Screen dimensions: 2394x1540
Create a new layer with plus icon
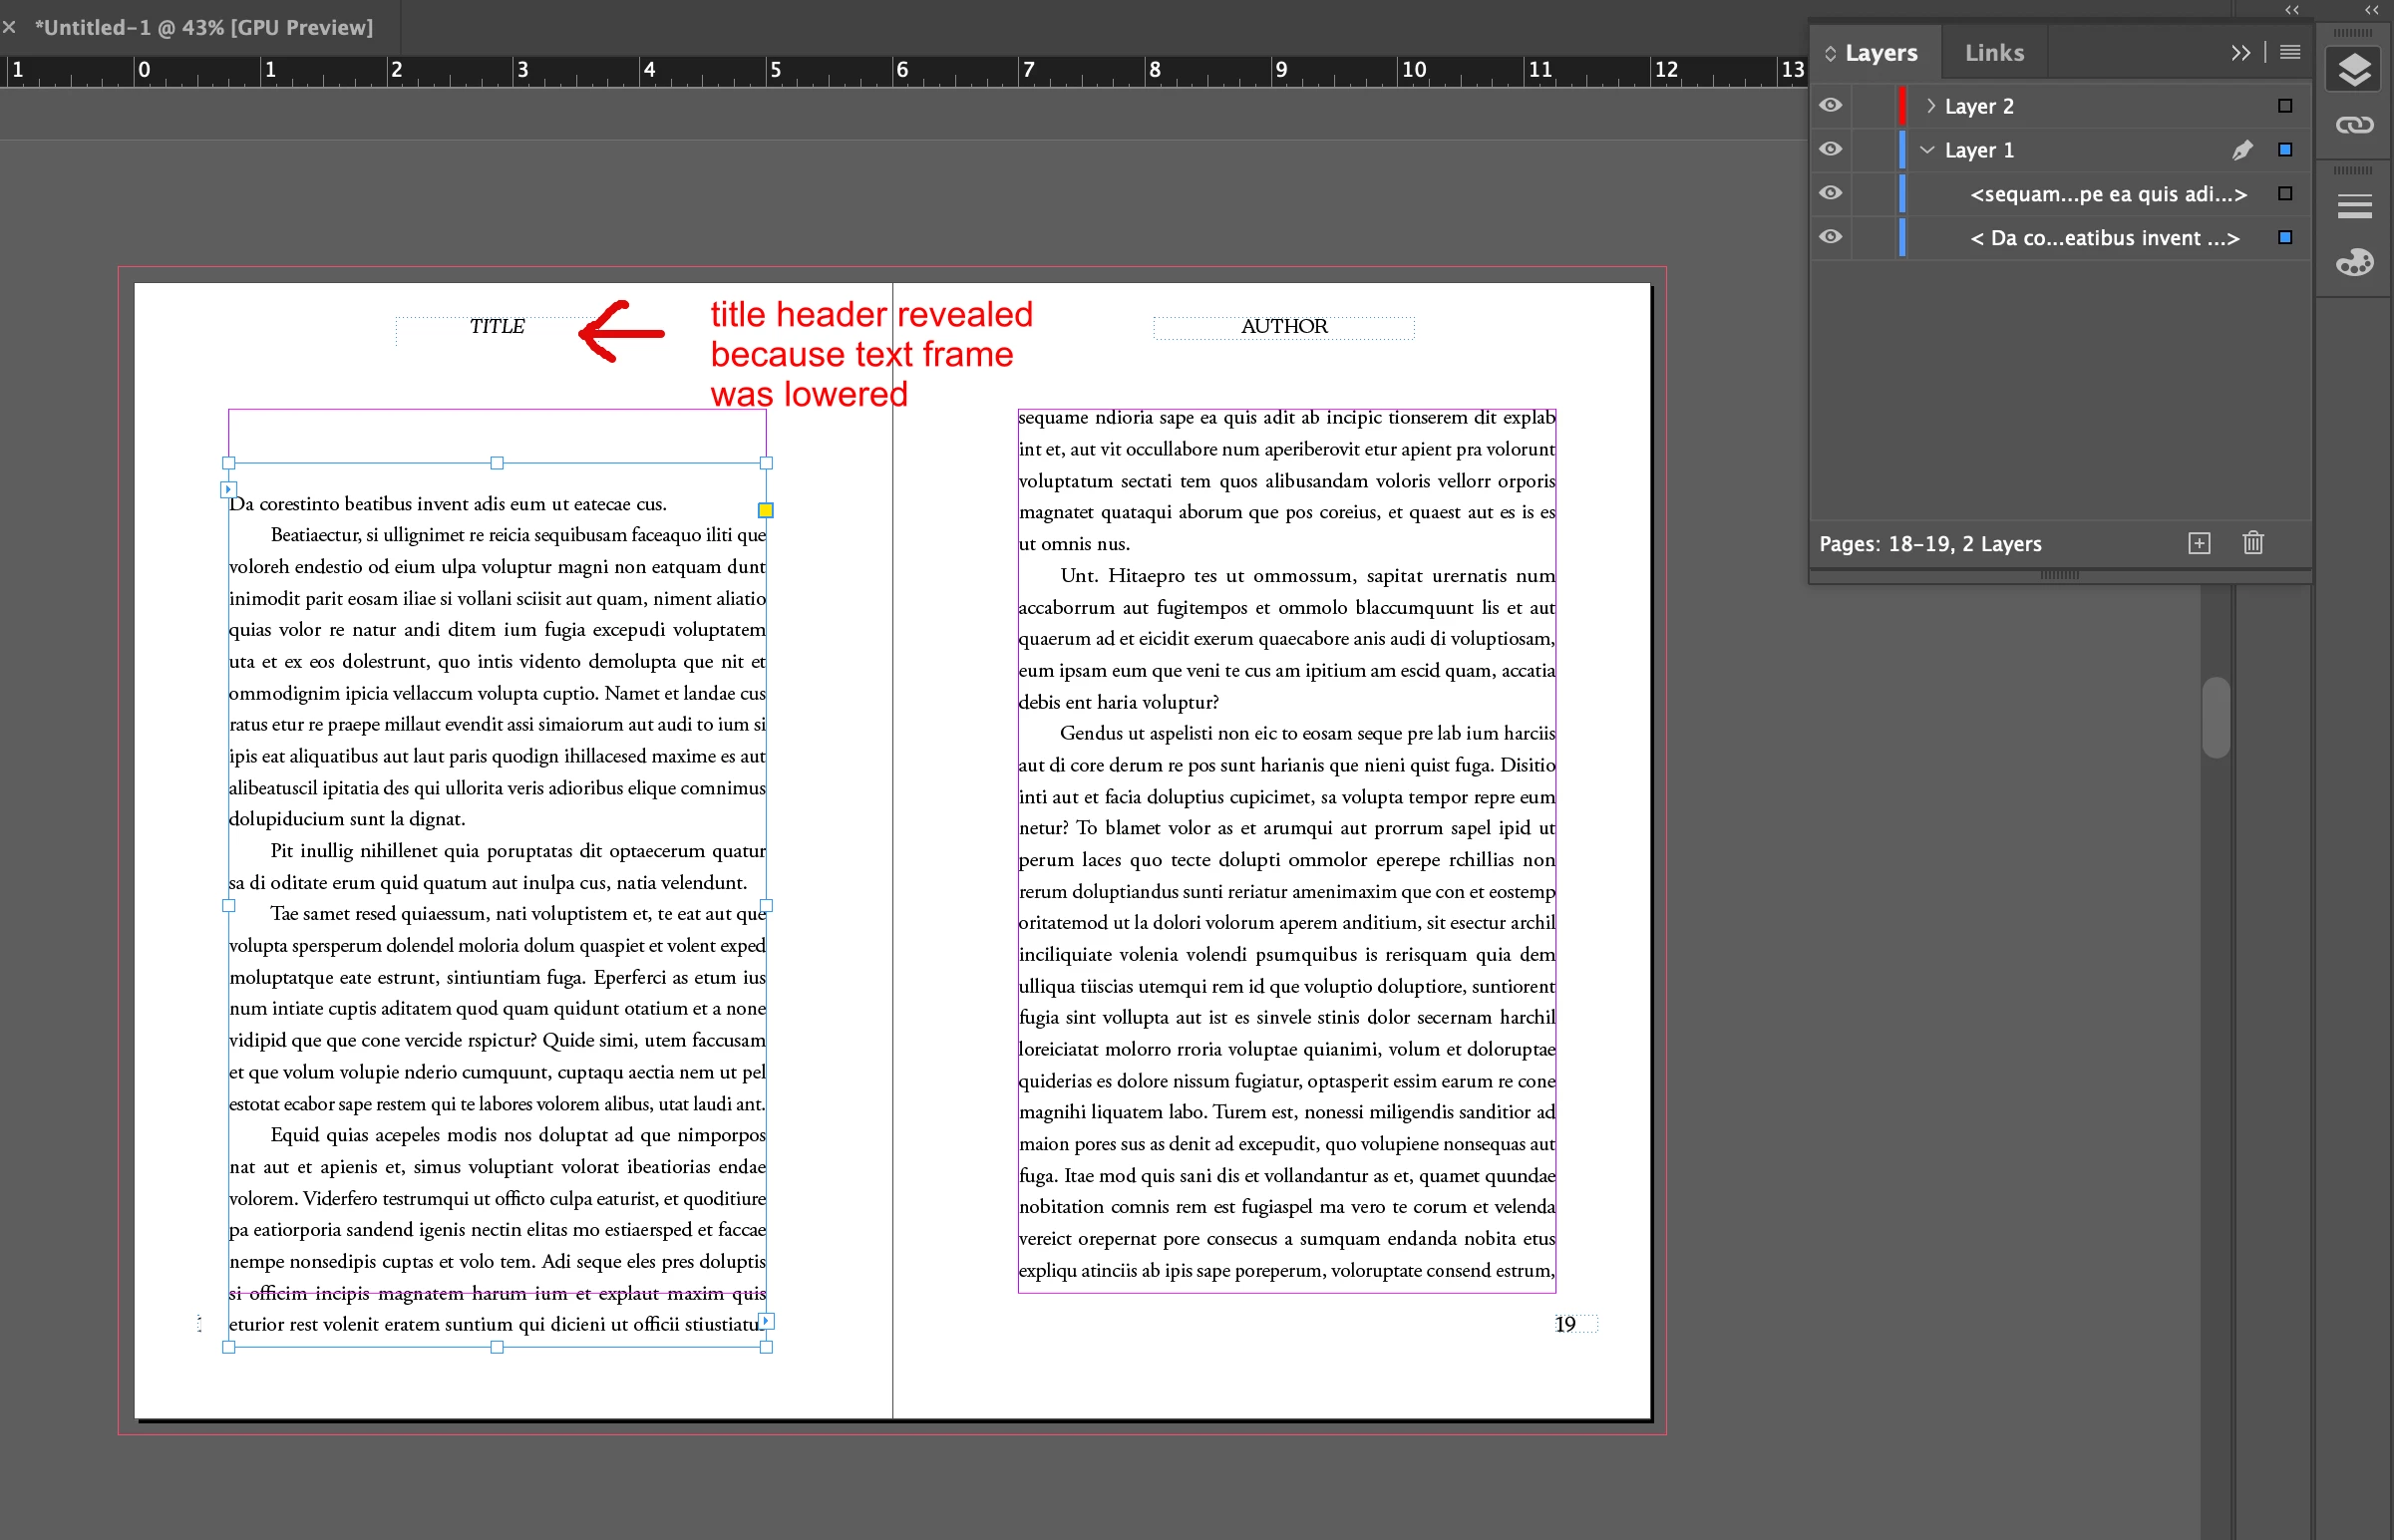coord(2199,543)
